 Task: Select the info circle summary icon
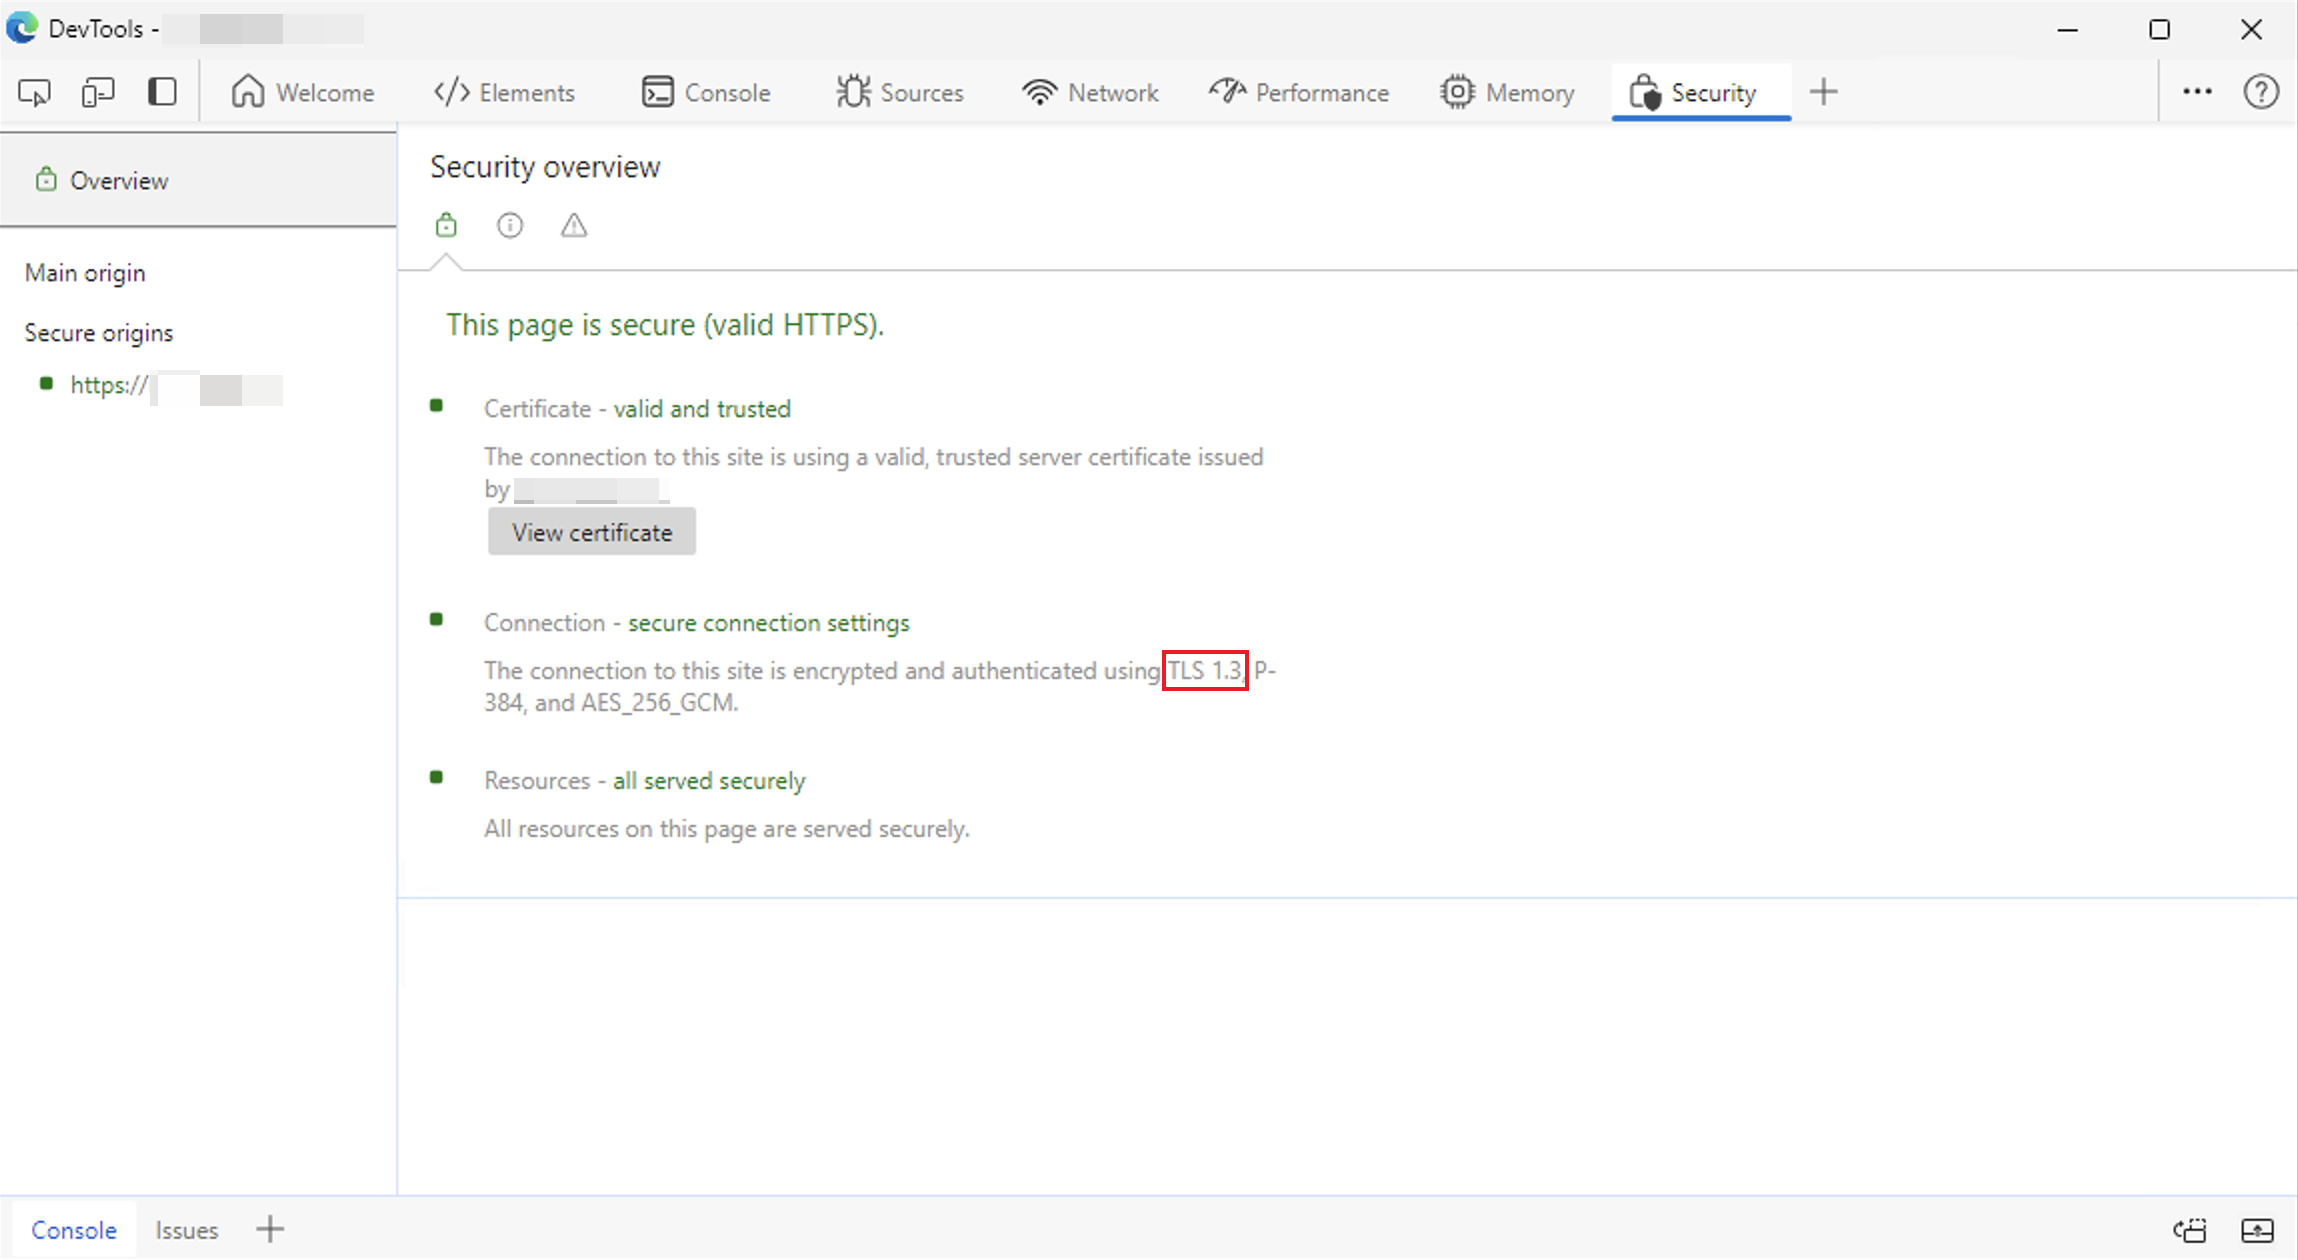pos(510,226)
